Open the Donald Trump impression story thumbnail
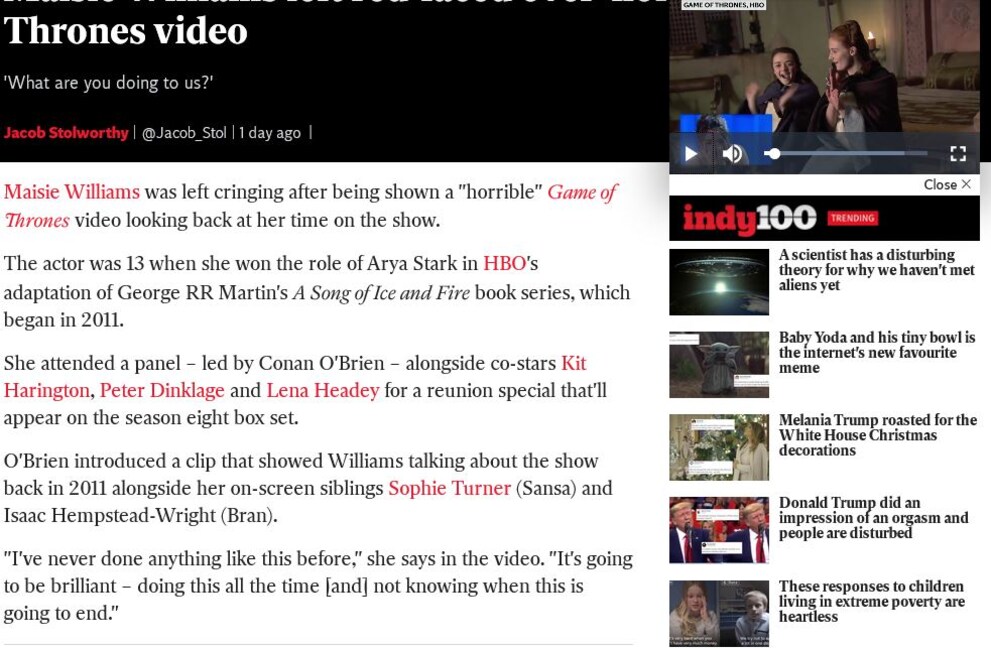Viewport: 991px width, 648px height. point(719,530)
